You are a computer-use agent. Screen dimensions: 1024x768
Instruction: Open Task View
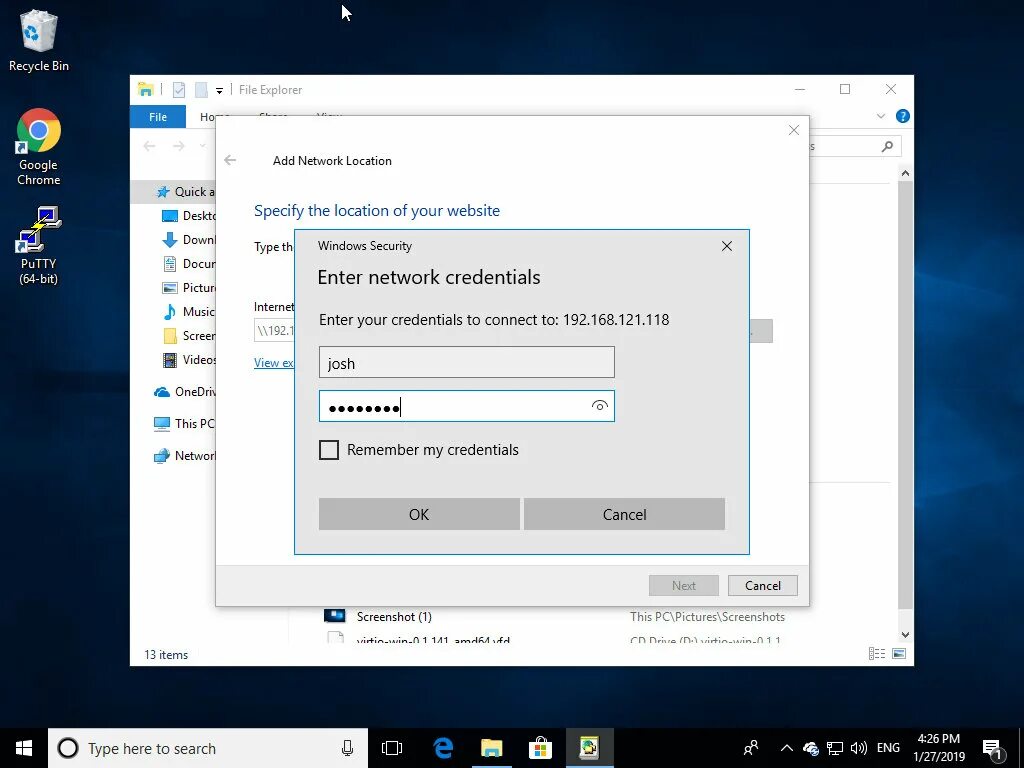[x=391, y=747]
